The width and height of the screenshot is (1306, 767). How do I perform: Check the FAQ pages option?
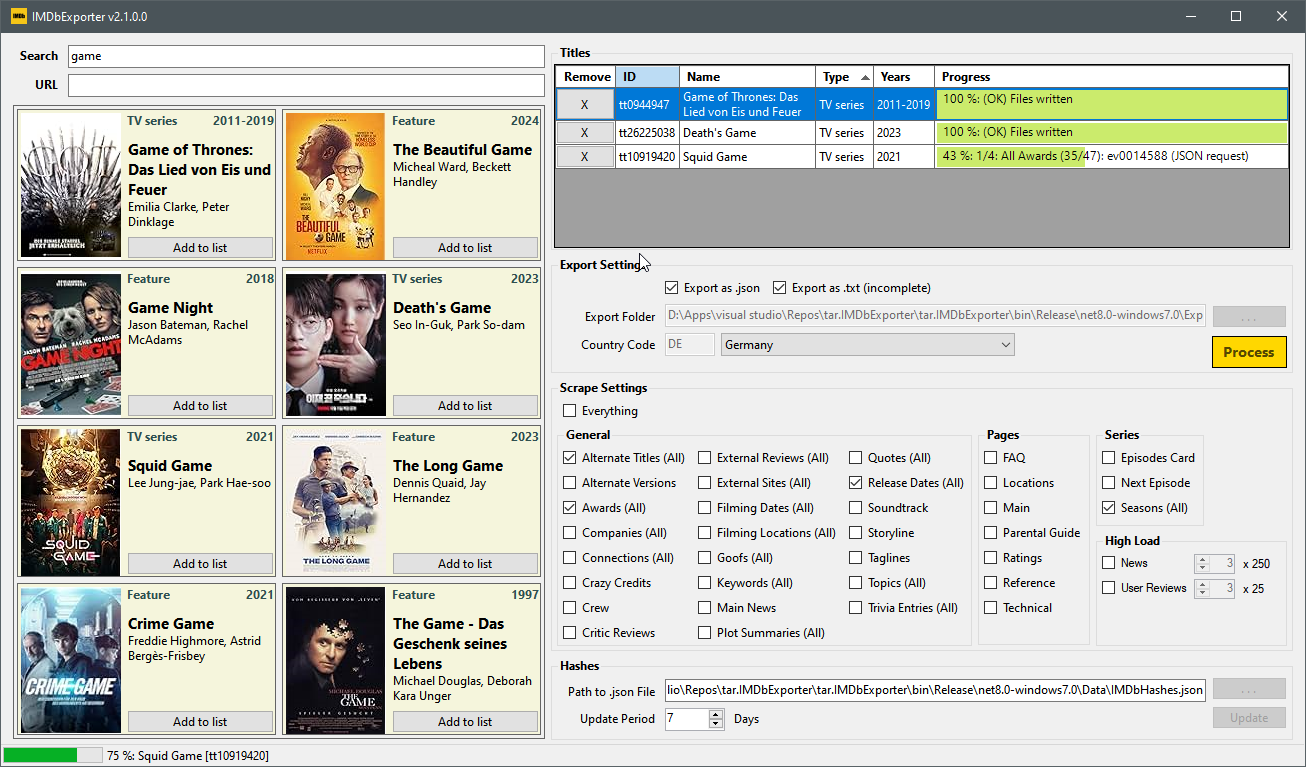click(x=990, y=458)
